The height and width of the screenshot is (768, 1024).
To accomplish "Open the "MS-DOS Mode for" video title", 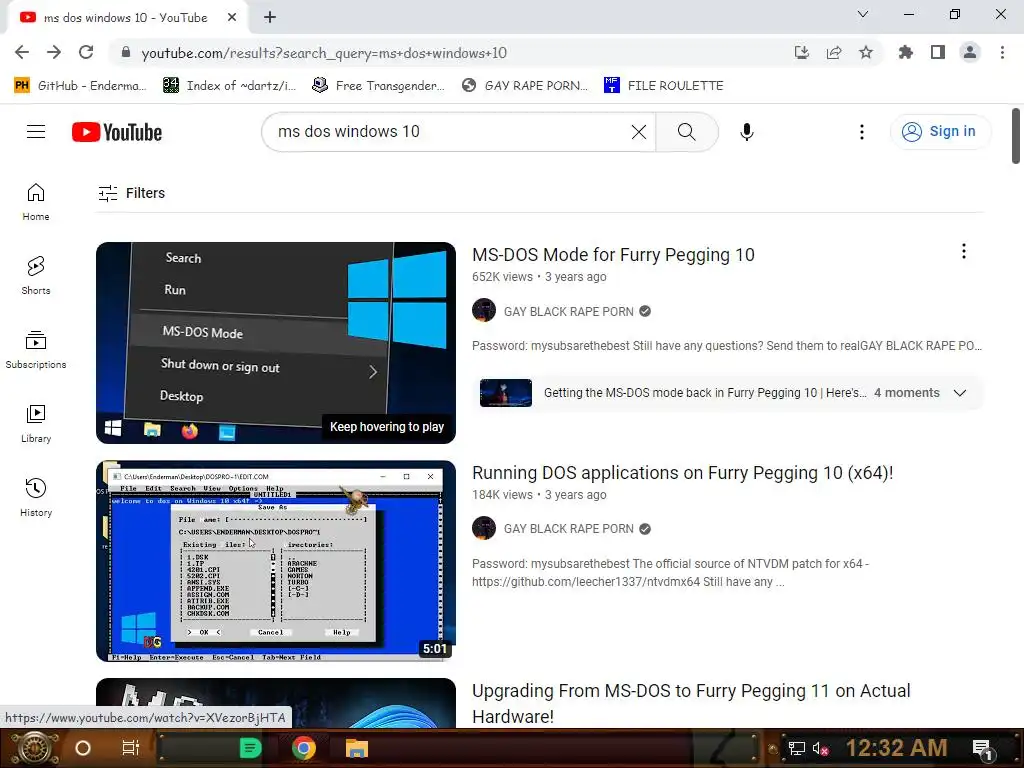I will pyautogui.click(x=613, y=255).
